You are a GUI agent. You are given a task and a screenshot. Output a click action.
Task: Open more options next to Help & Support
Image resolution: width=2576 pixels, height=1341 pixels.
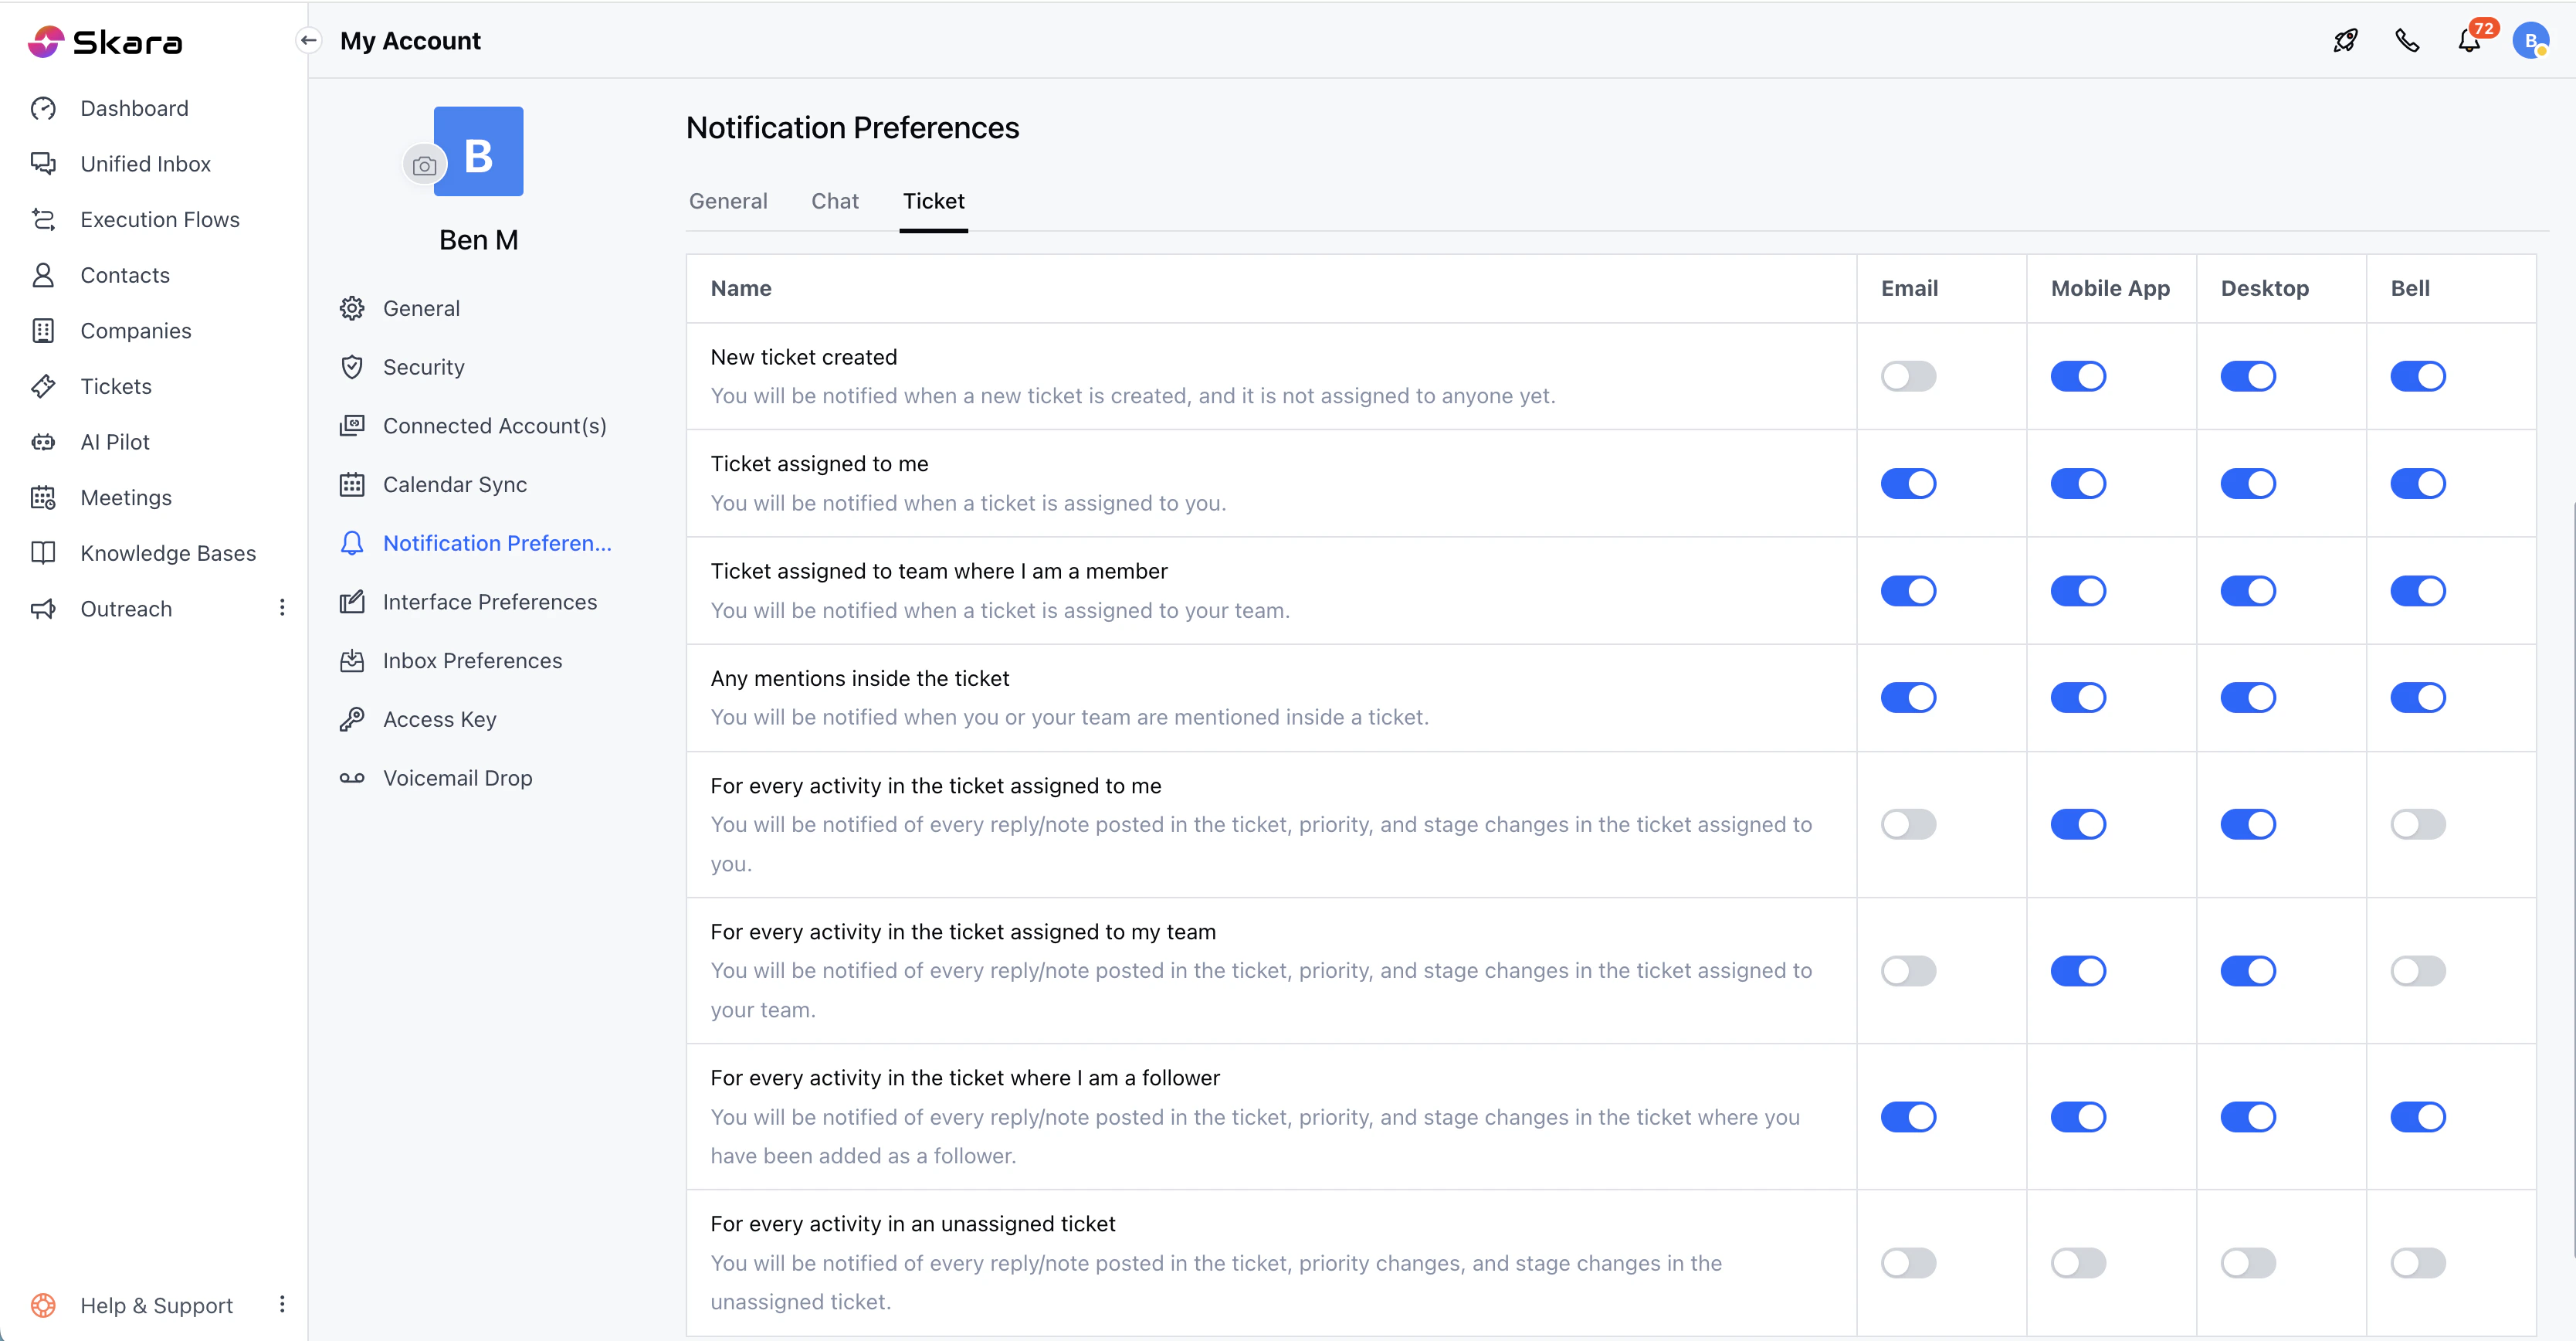click(x=282, y=1304)
